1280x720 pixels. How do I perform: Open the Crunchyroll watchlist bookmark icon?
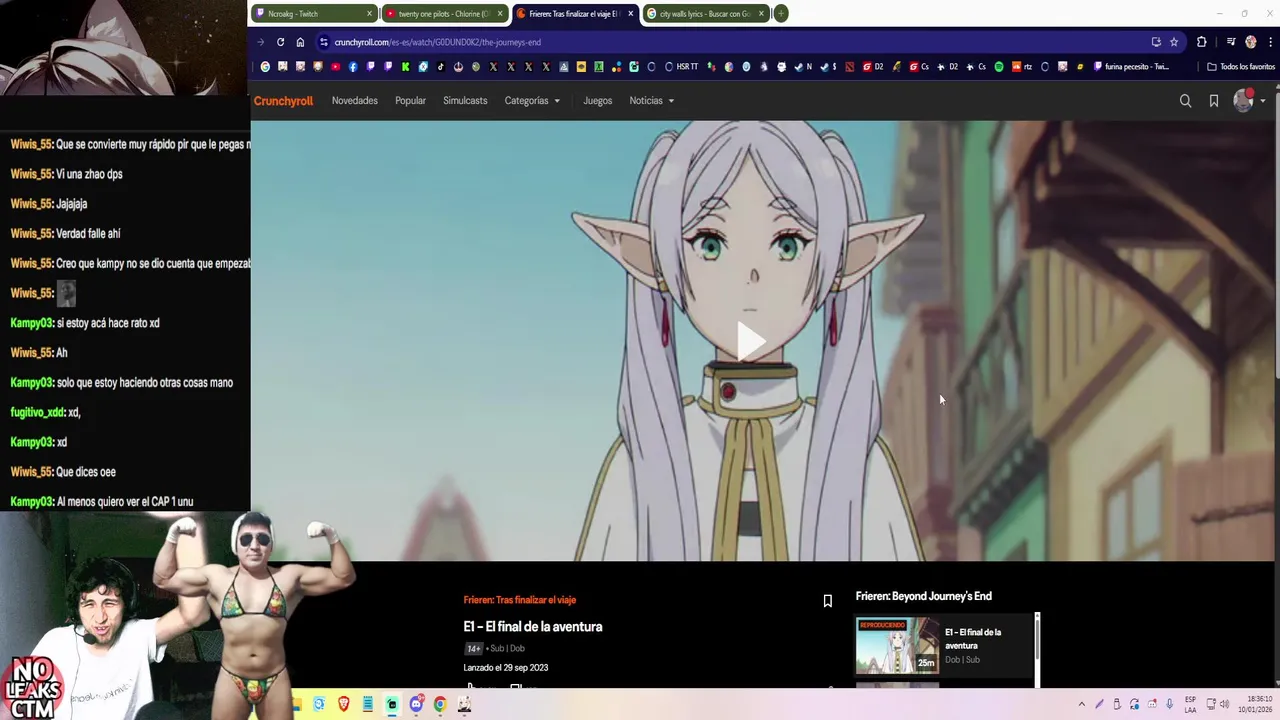1214,101
